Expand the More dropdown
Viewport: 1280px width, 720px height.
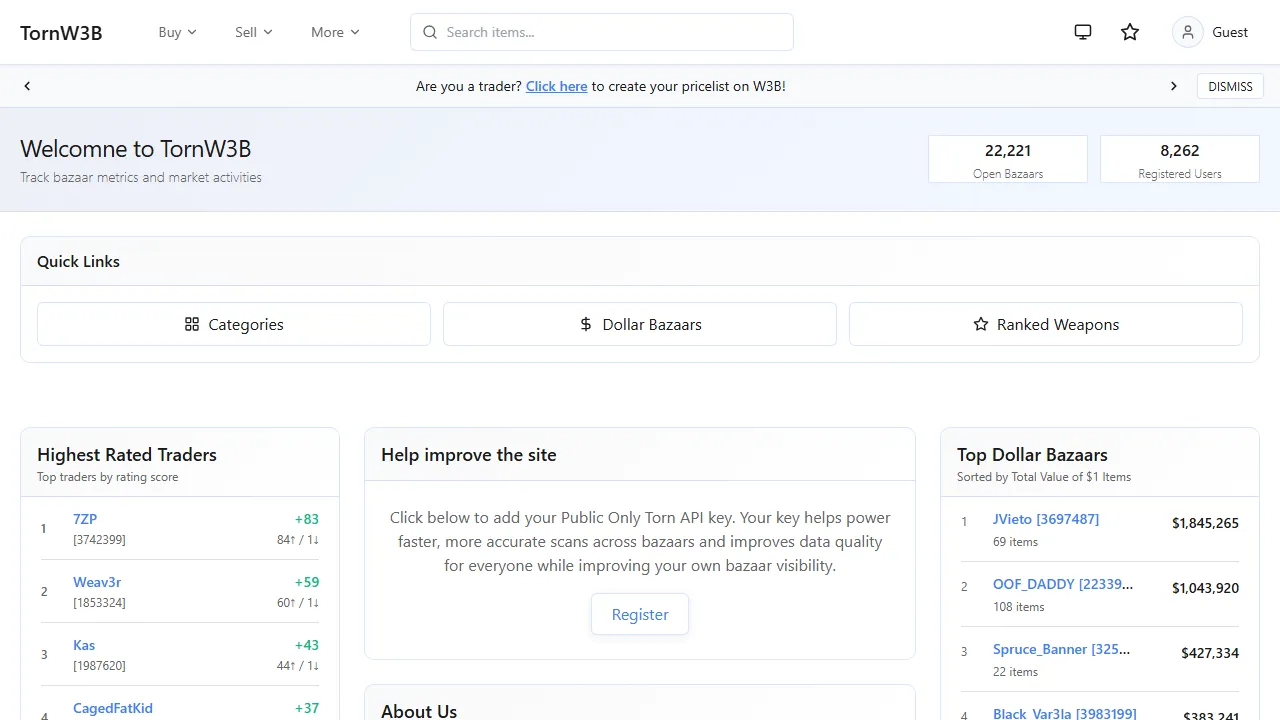pos(334,32)
